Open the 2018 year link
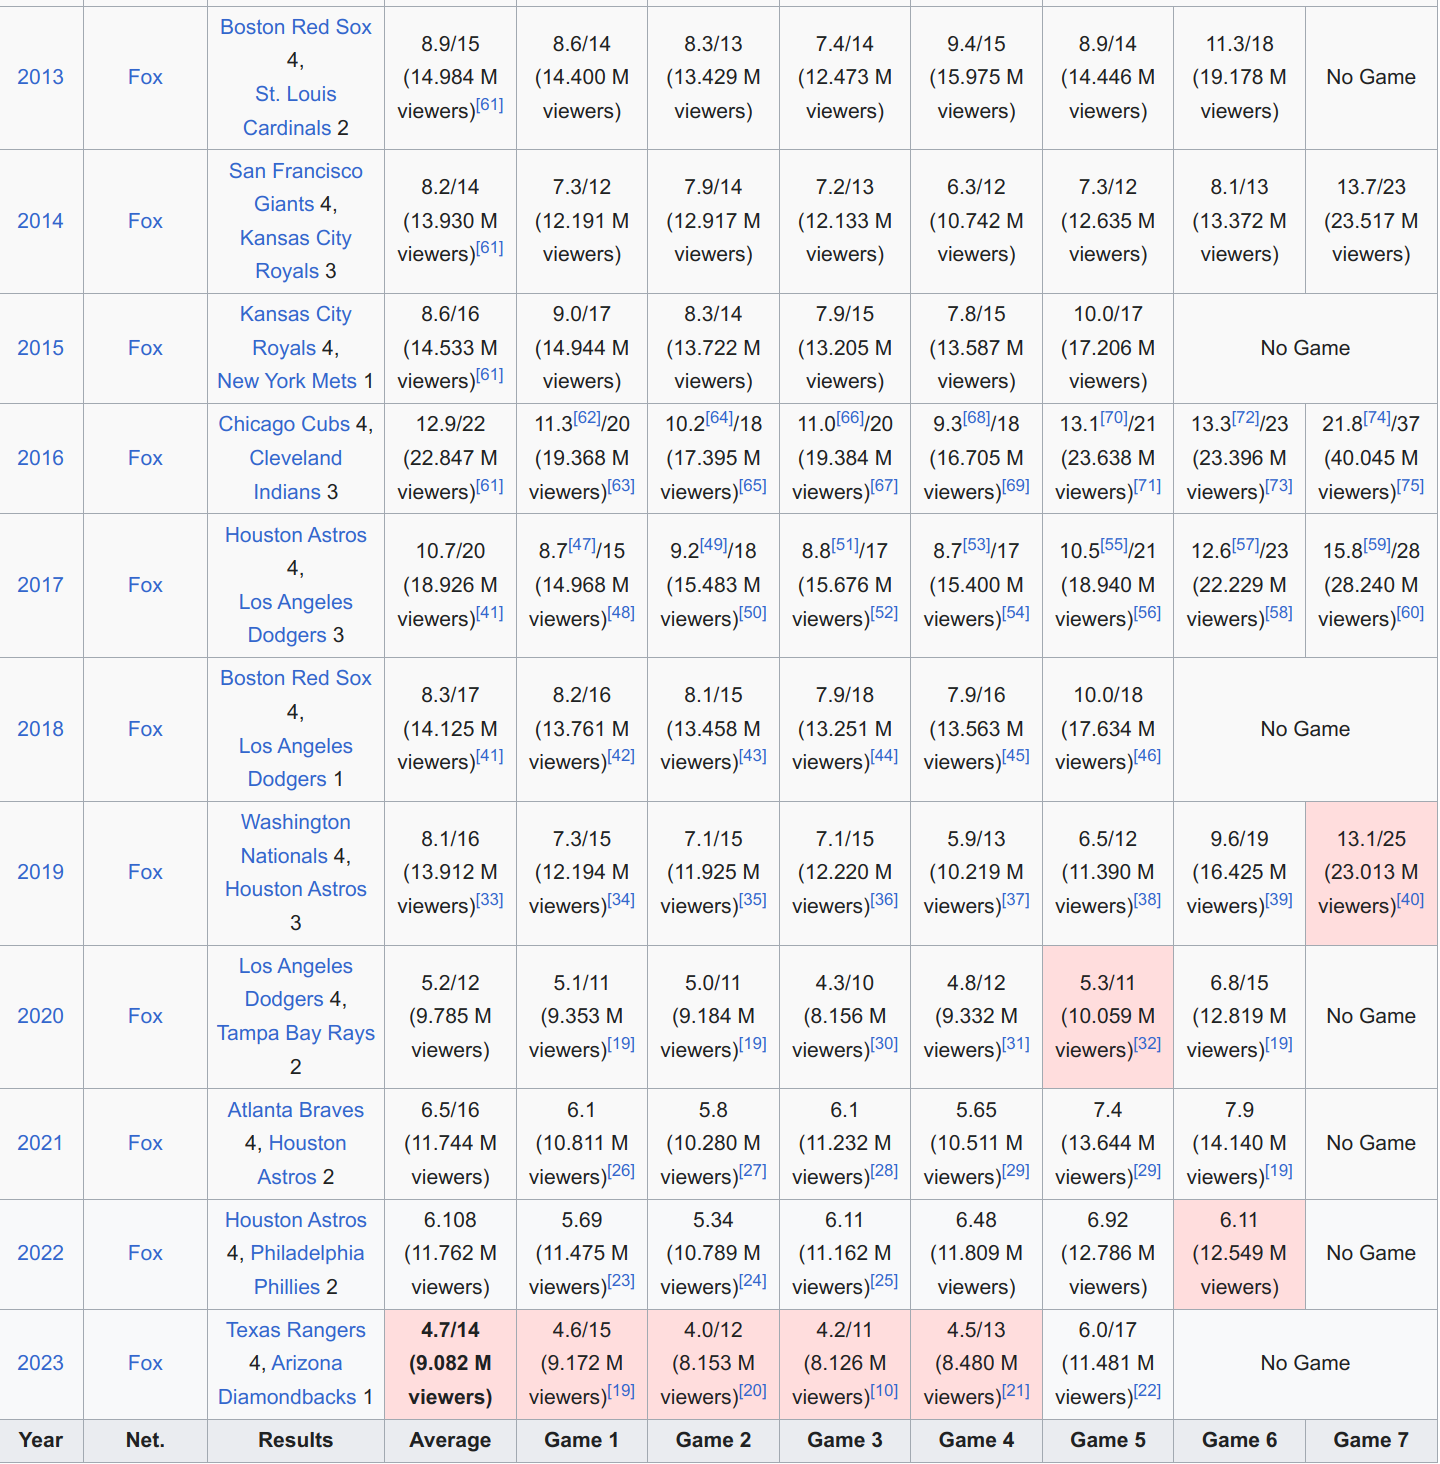 point(40,729)
